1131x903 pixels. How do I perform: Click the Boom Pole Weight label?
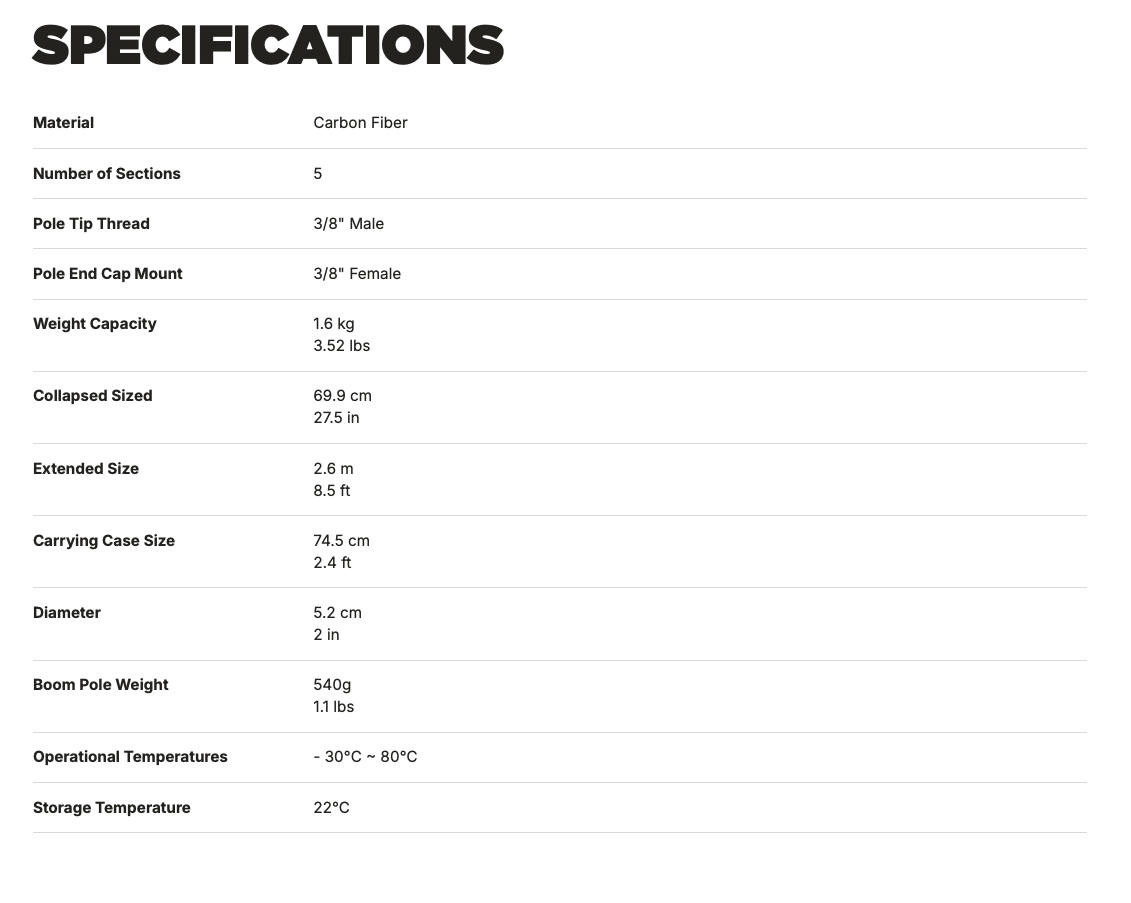tap(101, 685)
